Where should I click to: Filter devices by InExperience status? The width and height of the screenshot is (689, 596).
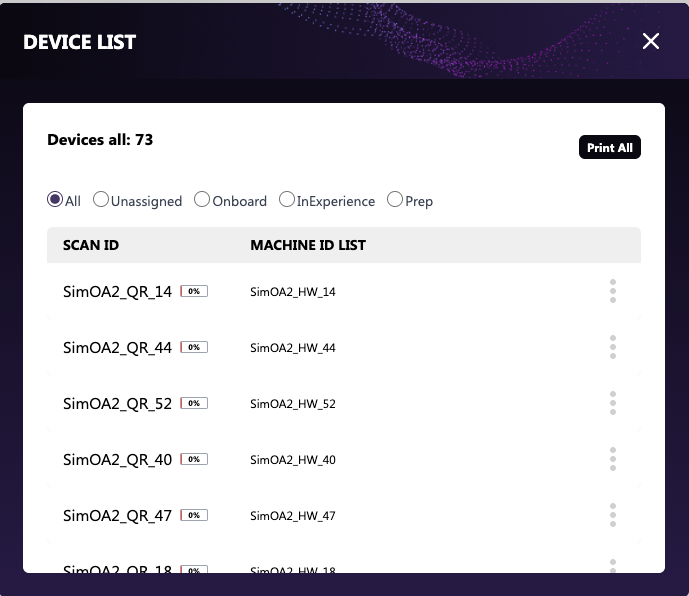(x=287, y=200)
